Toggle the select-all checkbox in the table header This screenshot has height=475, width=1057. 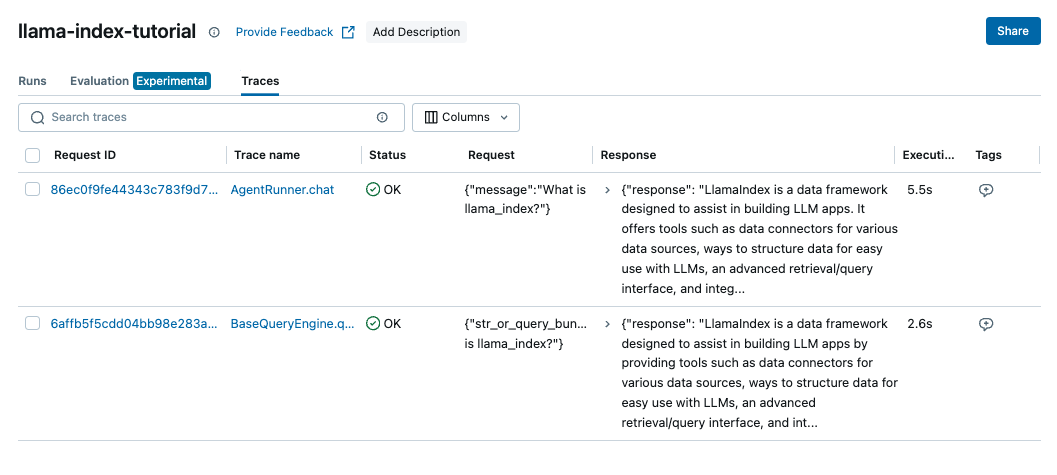tap(33, 155)
